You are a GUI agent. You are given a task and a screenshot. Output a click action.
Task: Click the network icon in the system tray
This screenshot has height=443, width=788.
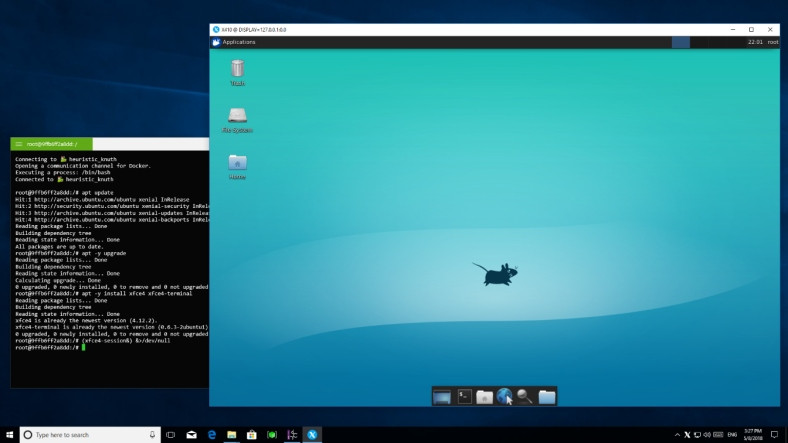[x=697, y=435]
